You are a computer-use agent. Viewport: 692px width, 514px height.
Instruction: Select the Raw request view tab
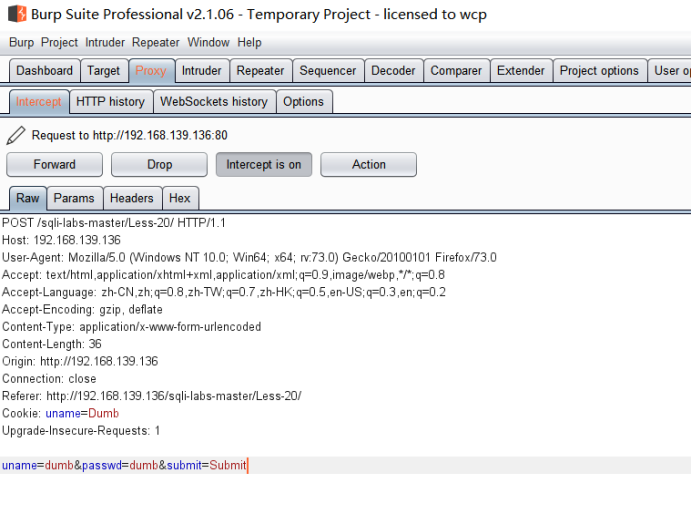(28, 198)
